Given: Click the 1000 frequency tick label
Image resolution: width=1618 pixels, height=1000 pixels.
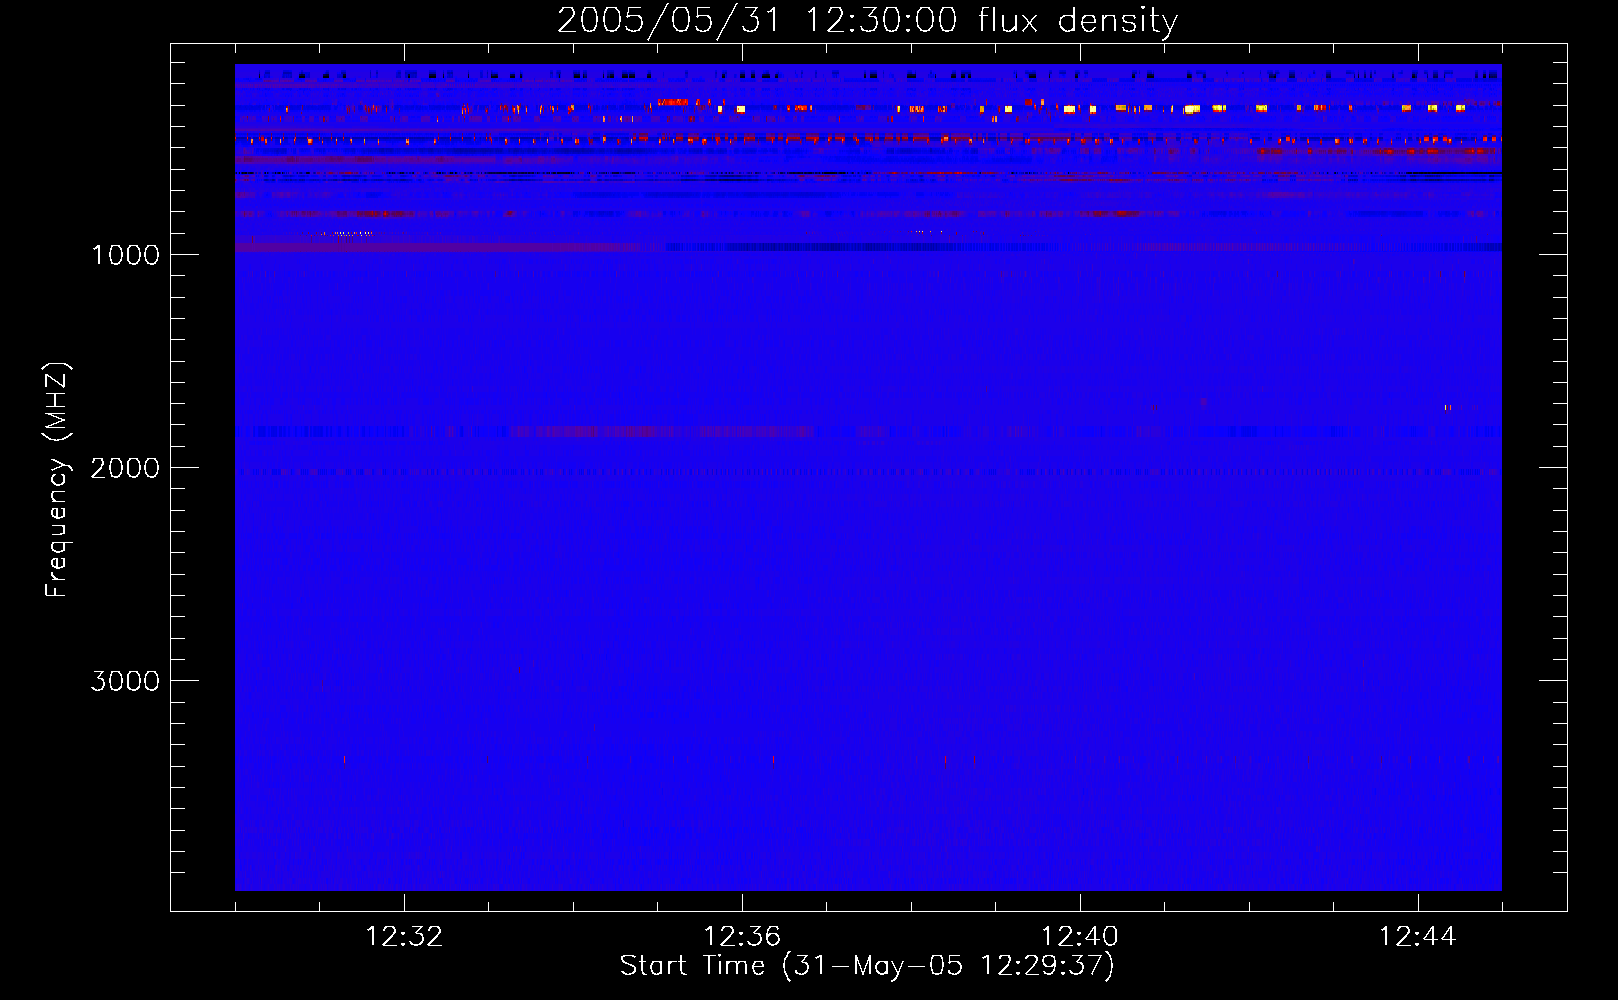Looking at the screenshot, I should coord(125,255).
